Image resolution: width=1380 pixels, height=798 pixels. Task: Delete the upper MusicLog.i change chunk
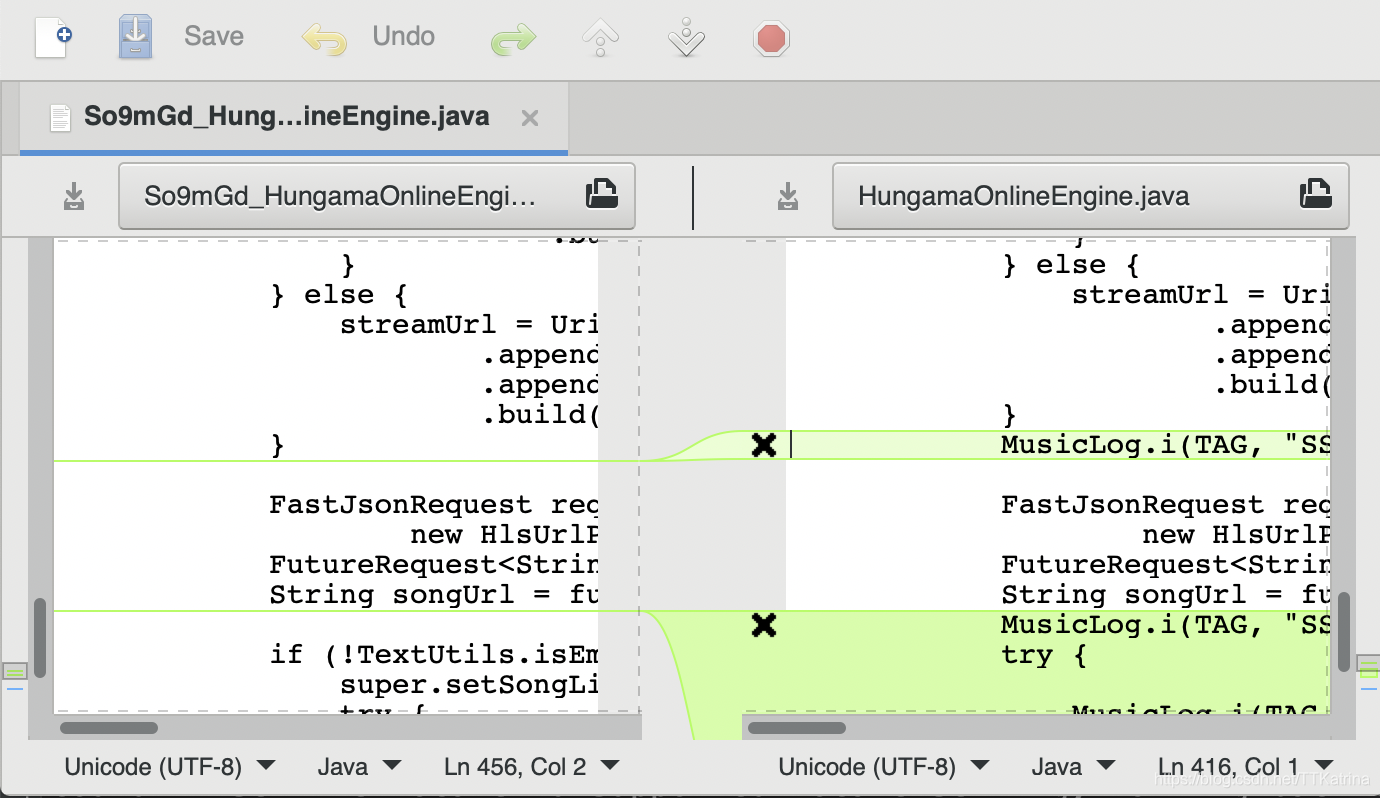(764, 445)
